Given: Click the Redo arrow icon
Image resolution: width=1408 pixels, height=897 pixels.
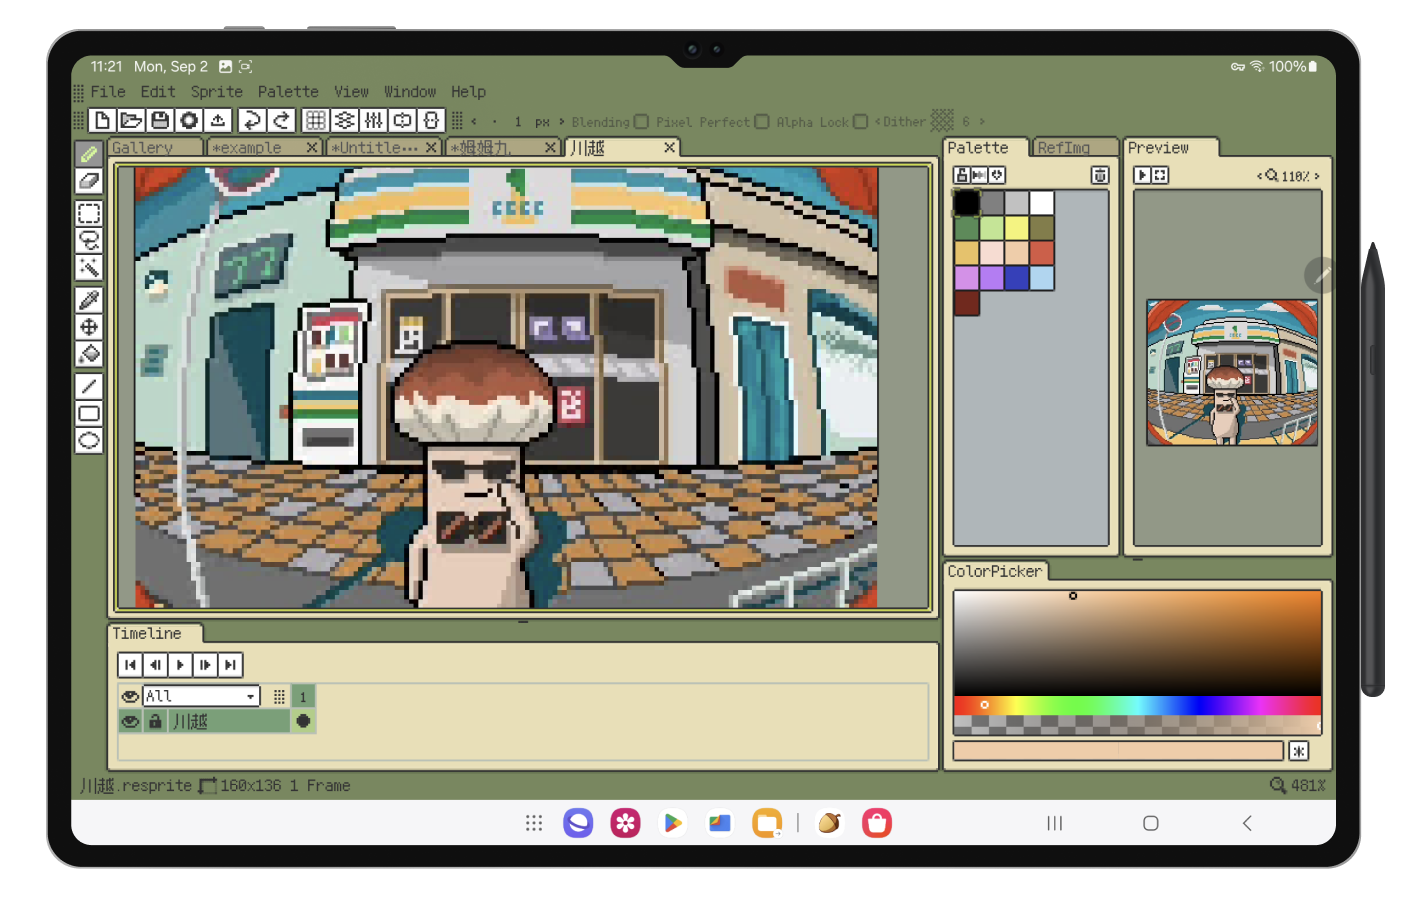Looking at the screenshot, I should tap(281, 120).
